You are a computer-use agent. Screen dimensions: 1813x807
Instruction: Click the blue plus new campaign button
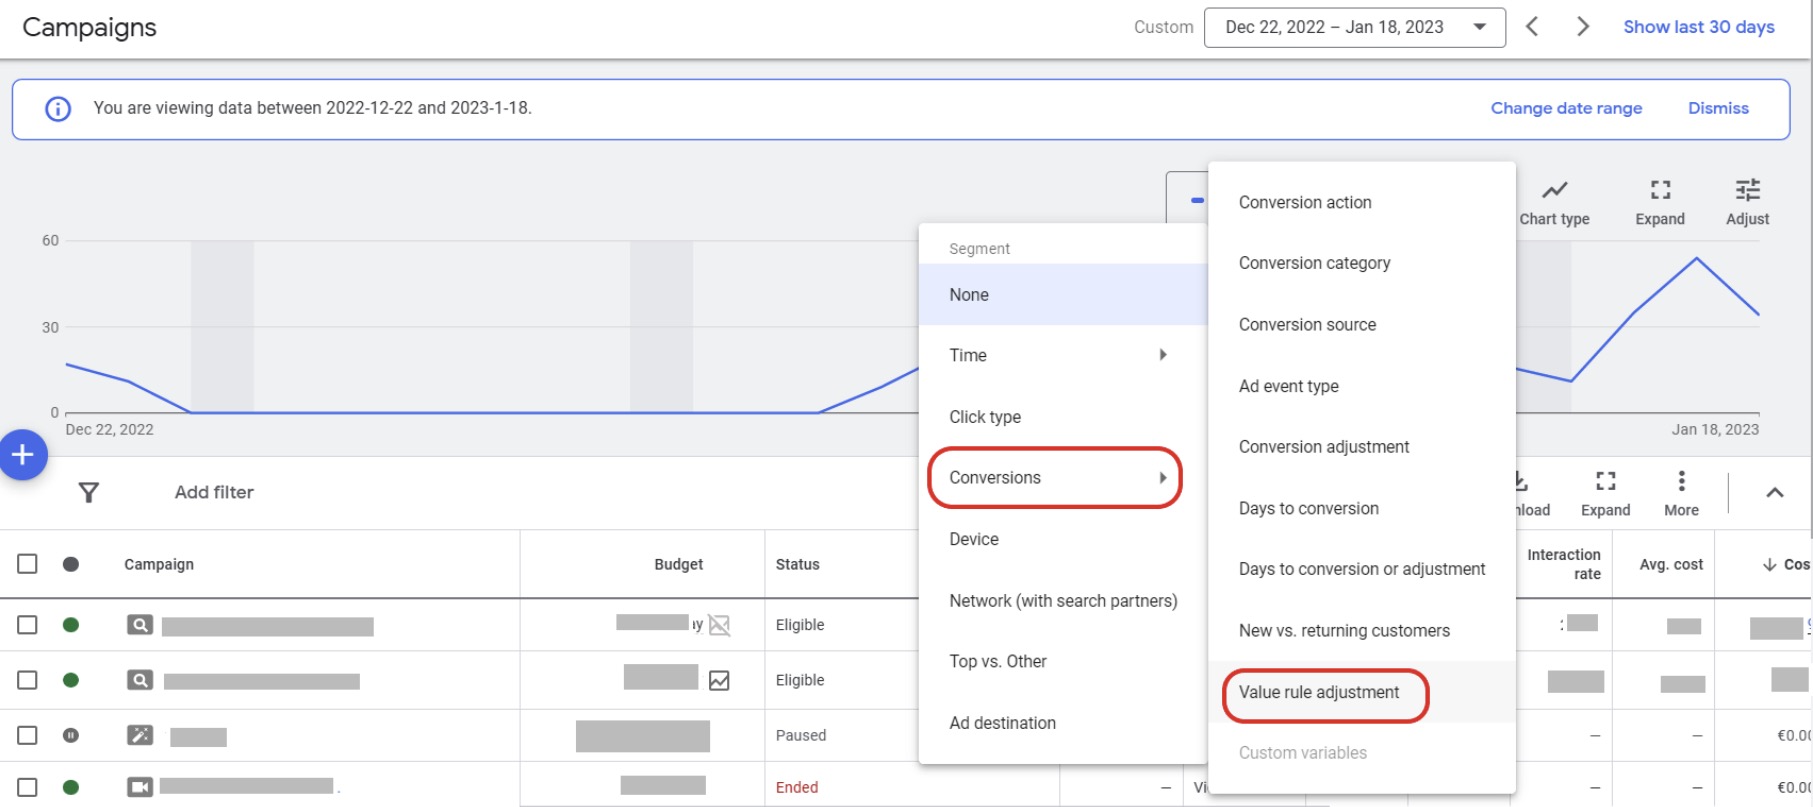tap(22, 455)
